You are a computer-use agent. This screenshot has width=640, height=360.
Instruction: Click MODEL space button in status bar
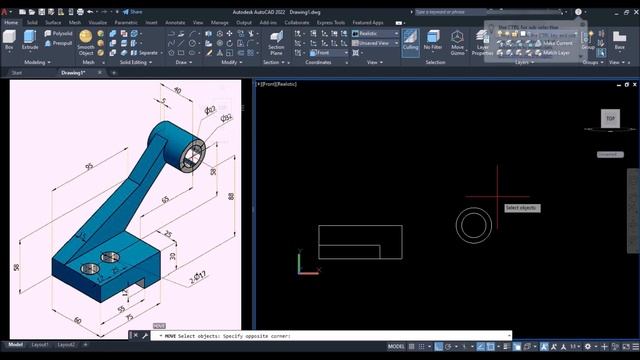point(396,347)
